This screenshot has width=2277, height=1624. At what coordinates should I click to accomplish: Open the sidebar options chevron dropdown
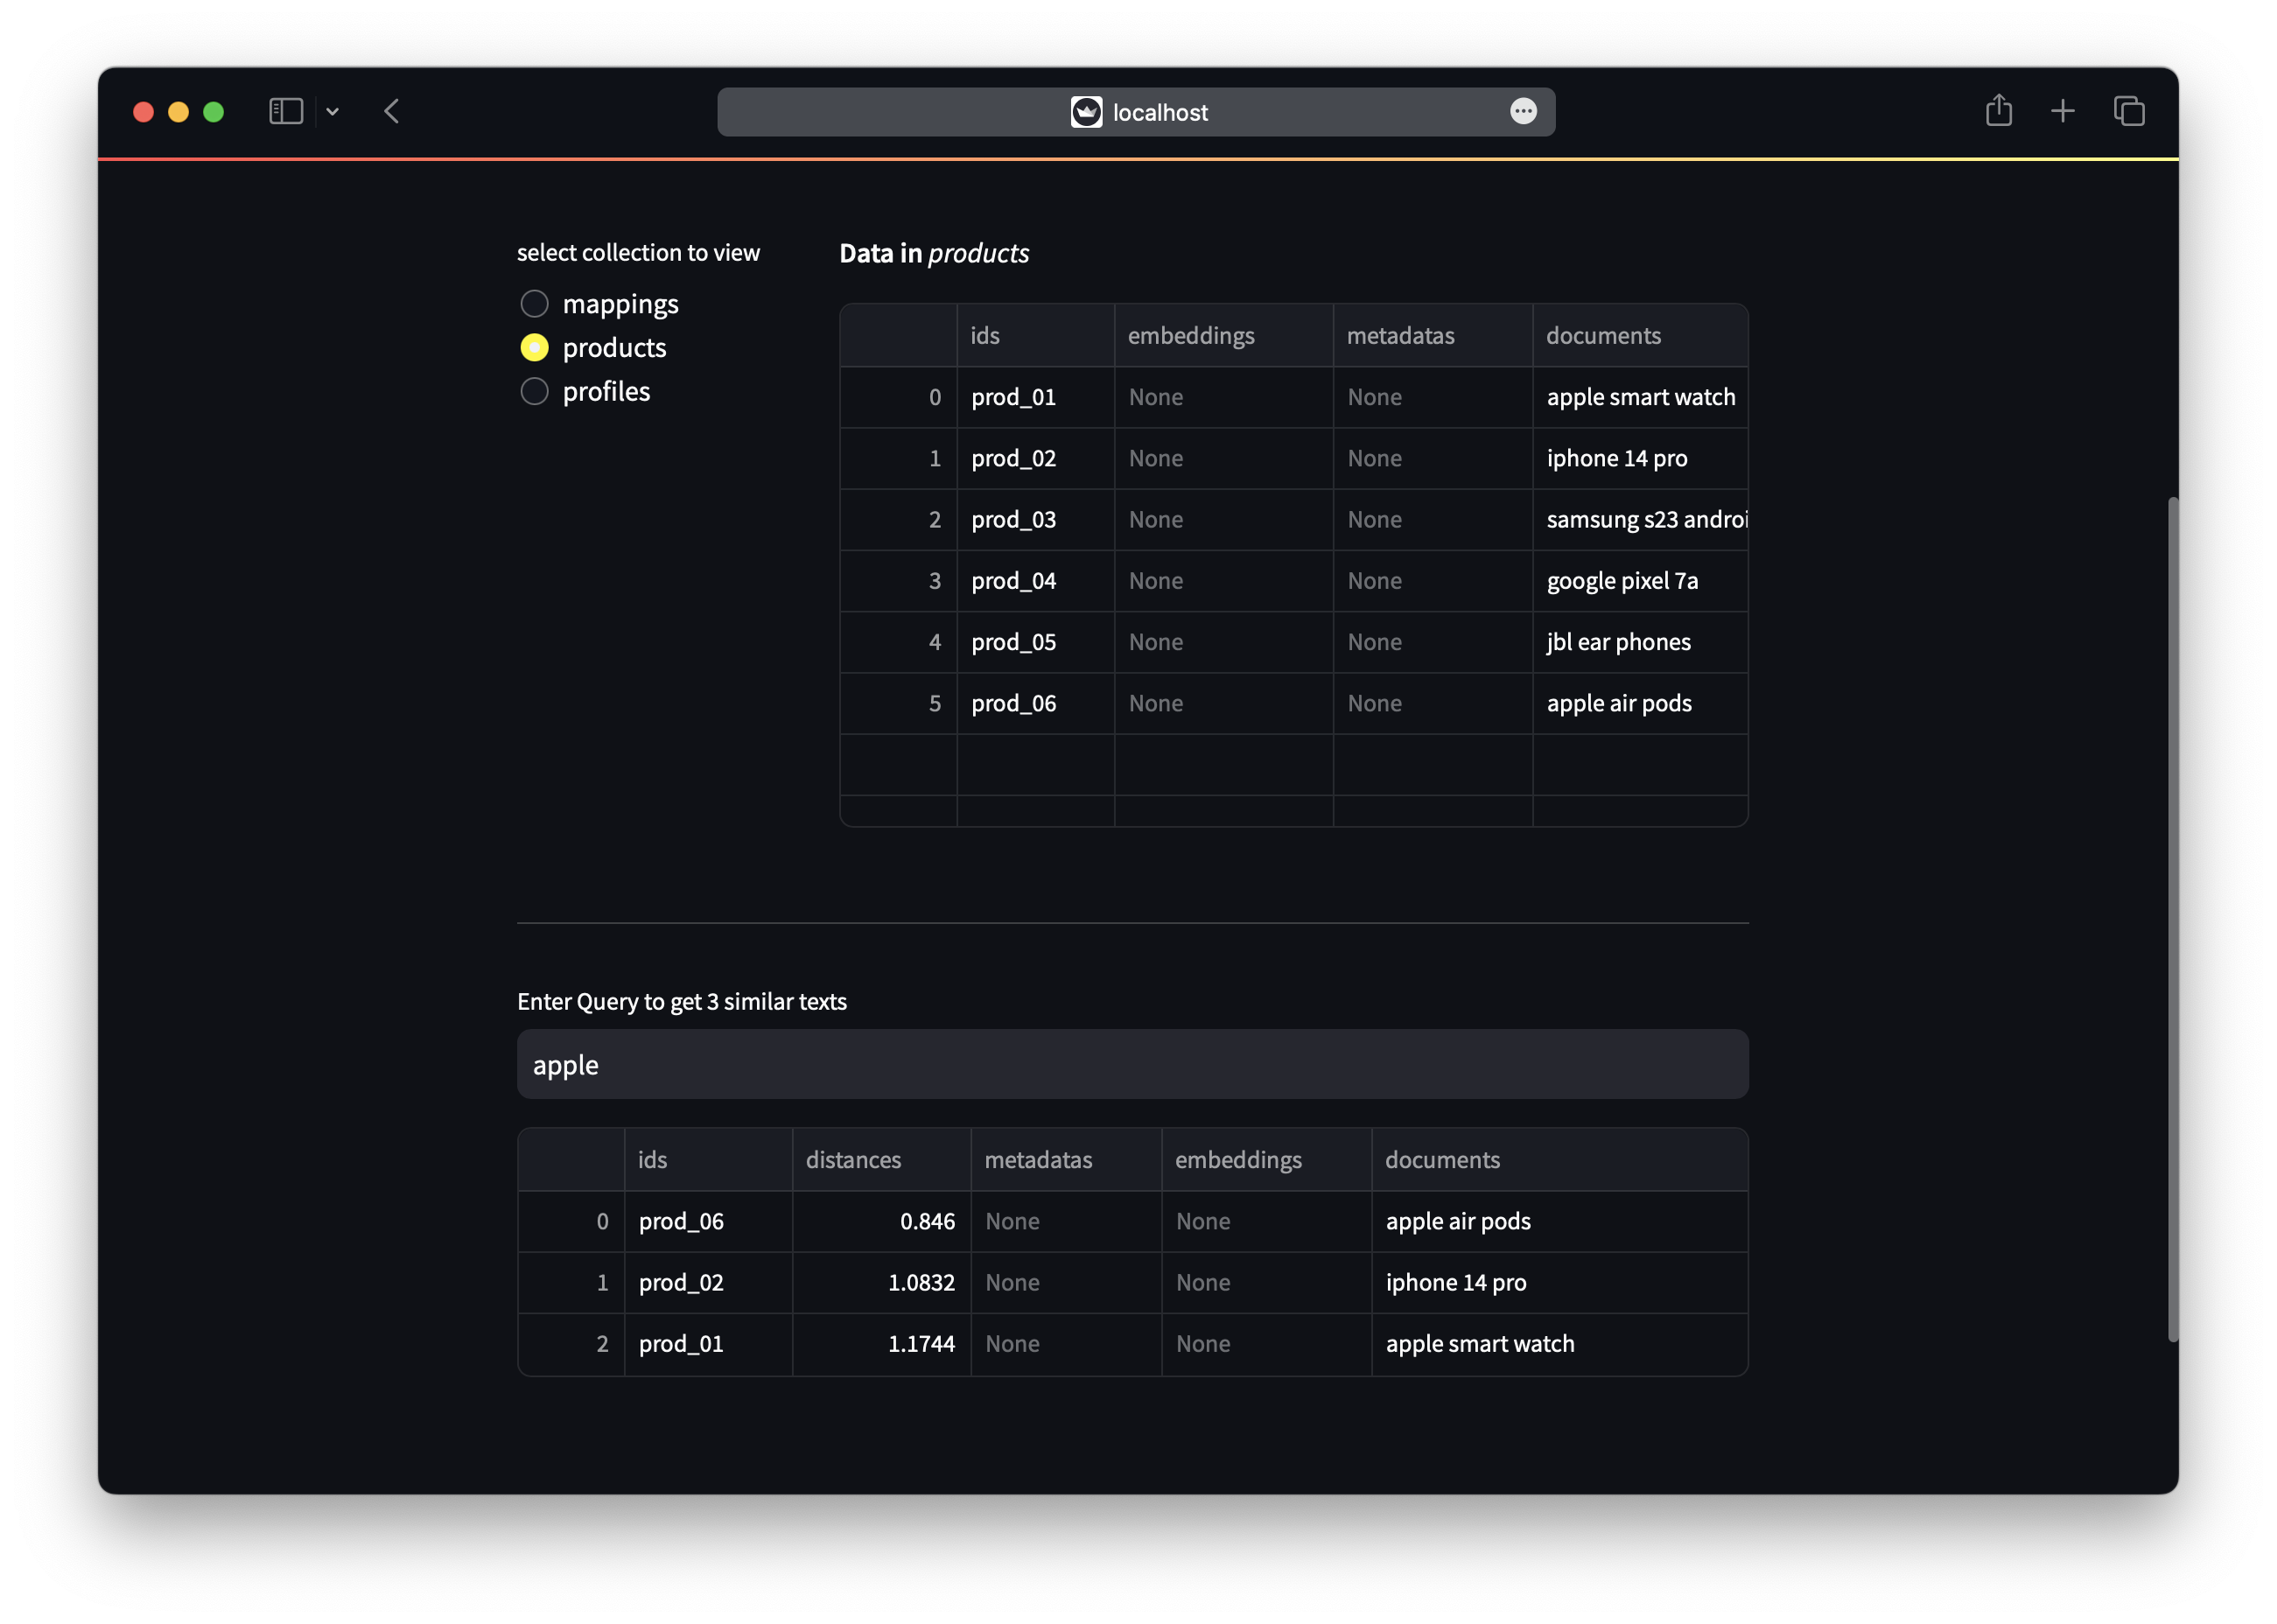333,112
